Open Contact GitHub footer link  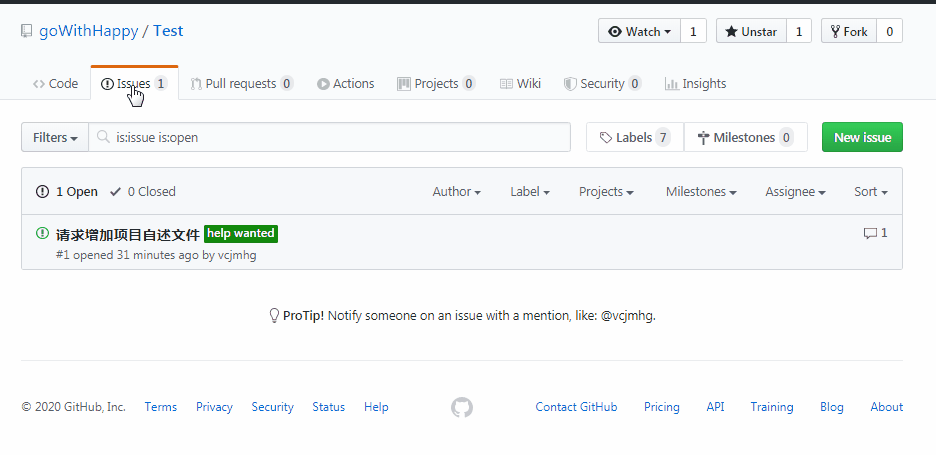point(576,407)
